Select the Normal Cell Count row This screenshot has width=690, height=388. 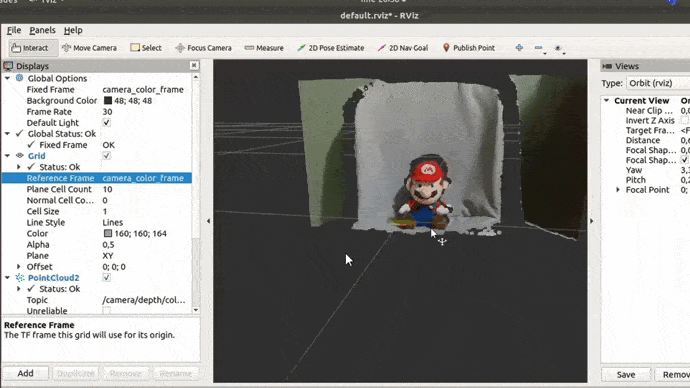[96, 200]
